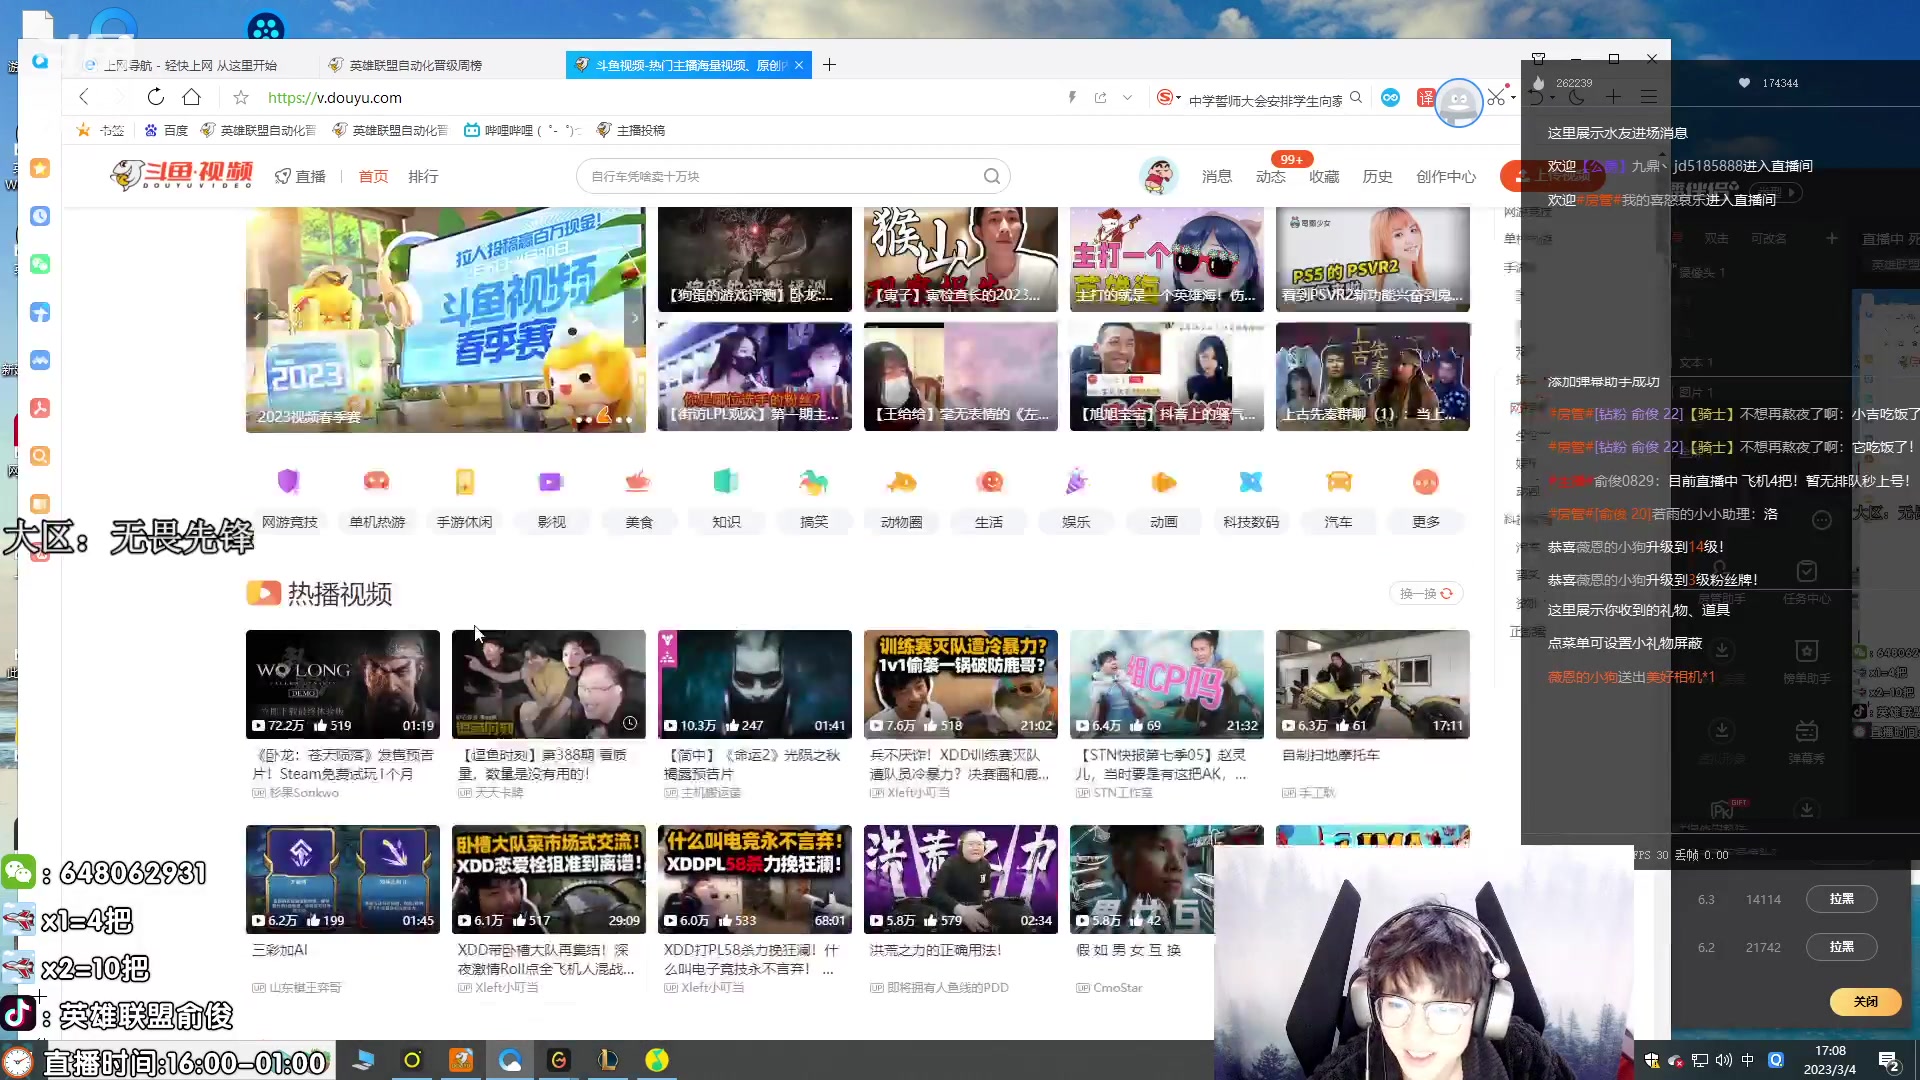
Task: Open the 消息 menu item
Action: tap(1217, 176)
